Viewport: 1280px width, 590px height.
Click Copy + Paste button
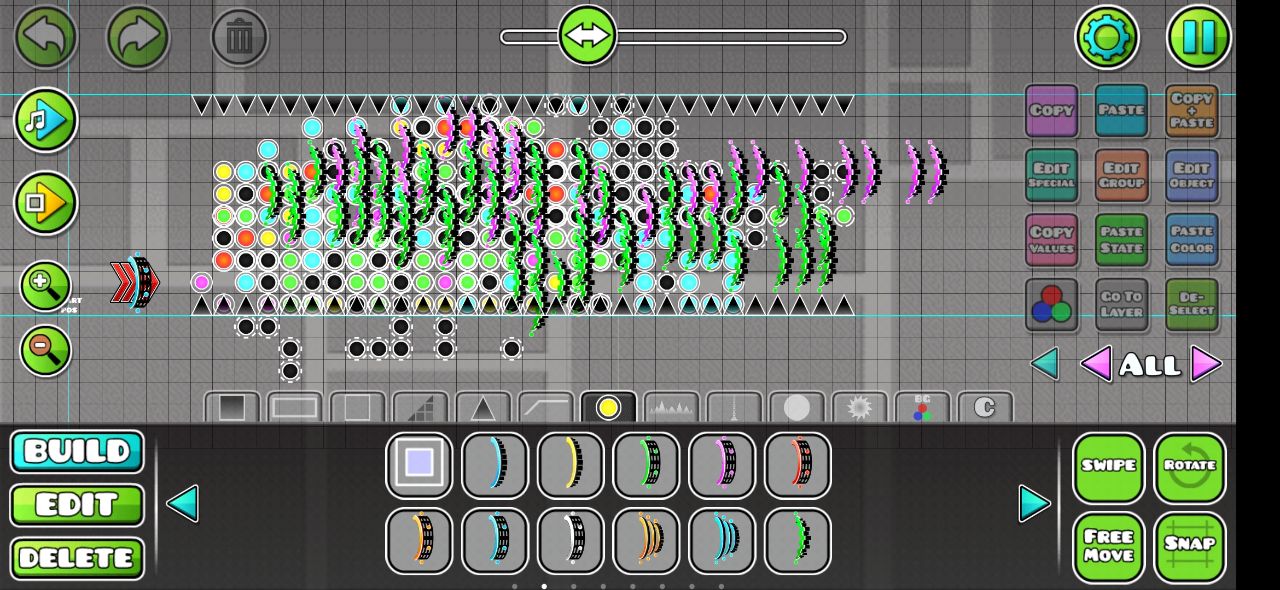click(x=1192, y=110)
